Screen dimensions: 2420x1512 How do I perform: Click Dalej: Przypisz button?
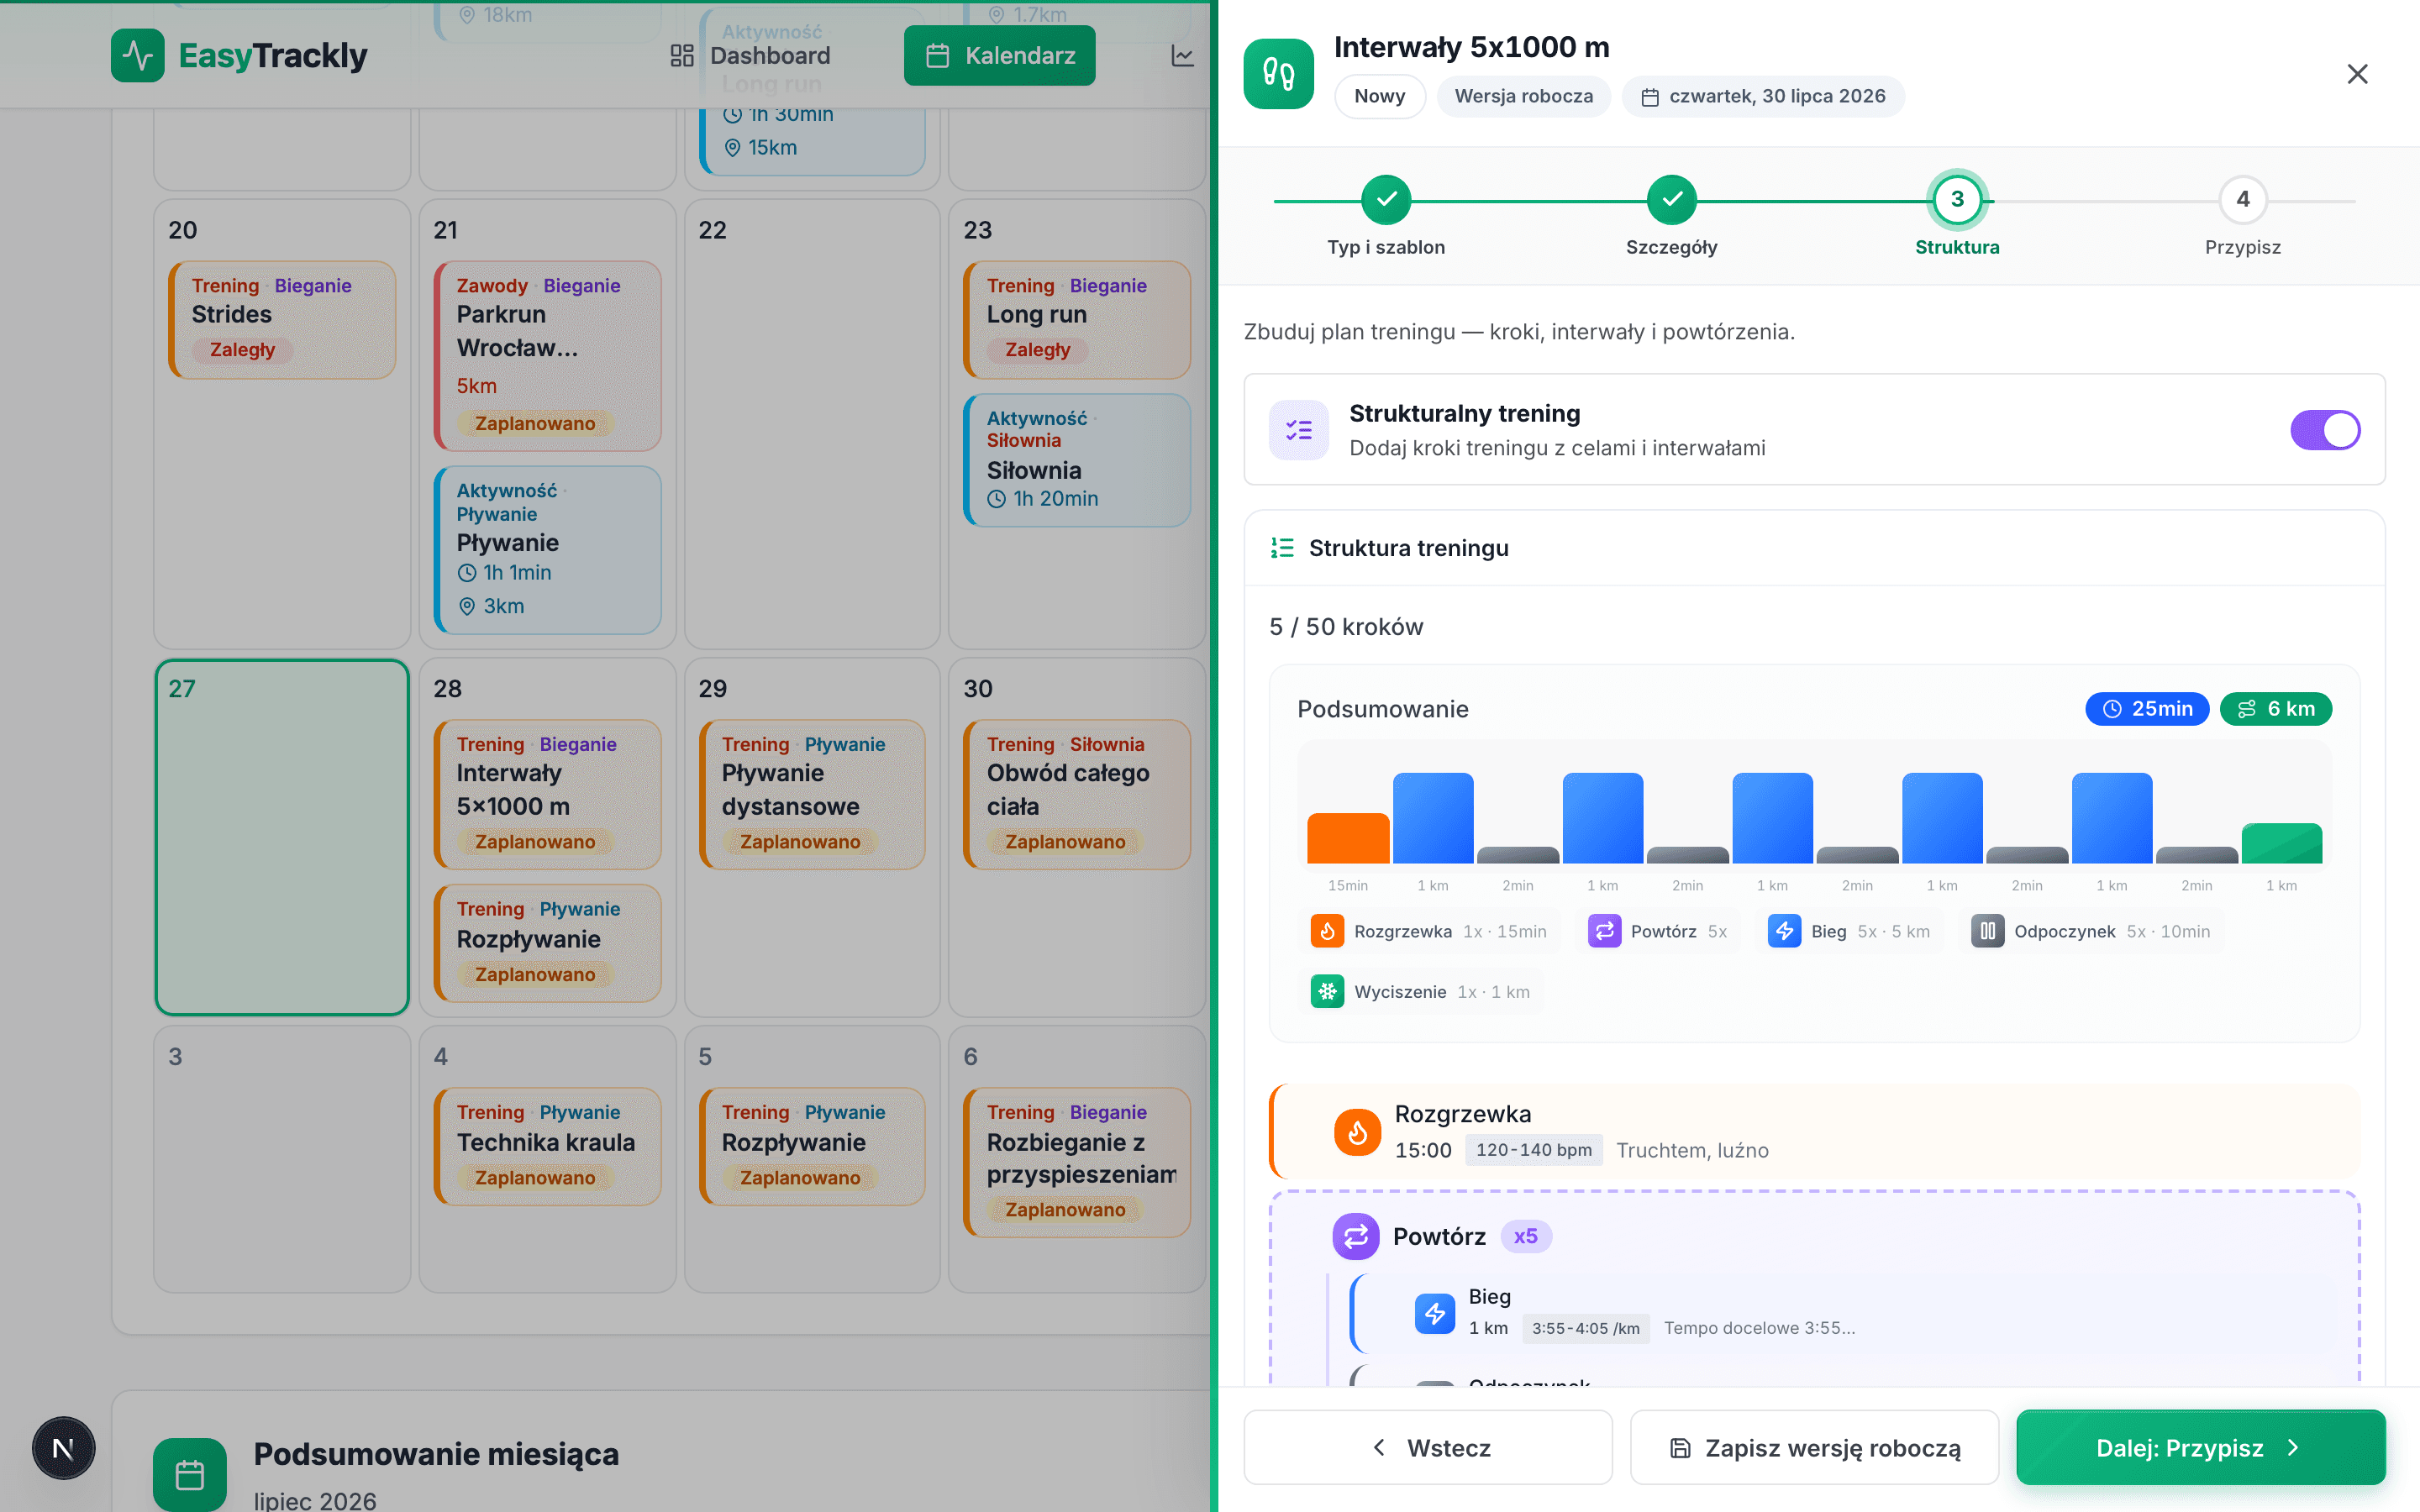tap(2201, 1447)
